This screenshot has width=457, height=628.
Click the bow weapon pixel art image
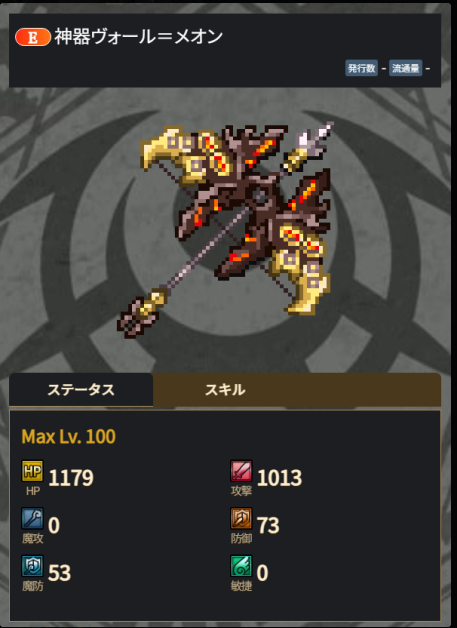coord(225,230)
